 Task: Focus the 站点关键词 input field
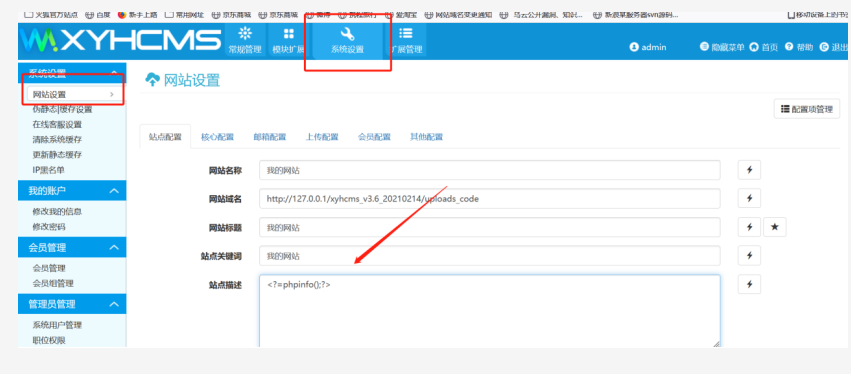pyautogui.click(x=490, y=256)
